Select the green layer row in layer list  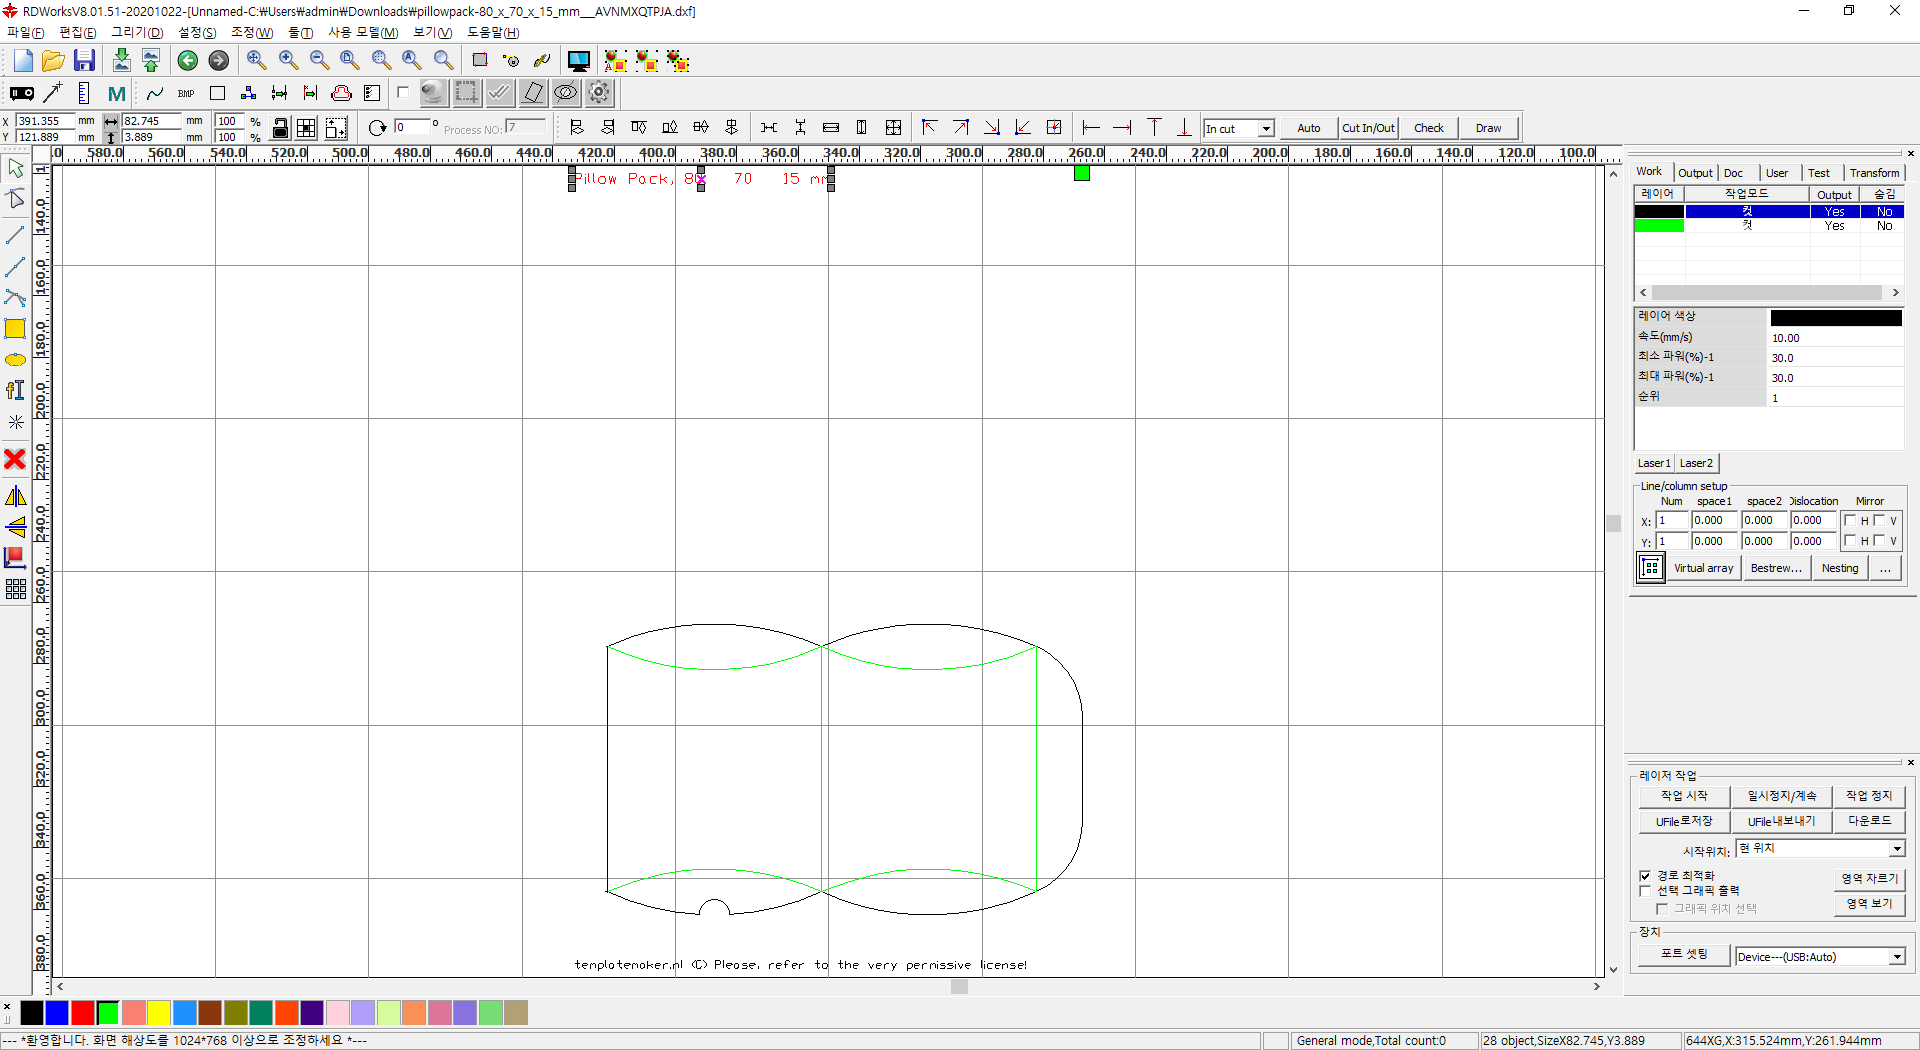click(1768, 226)
